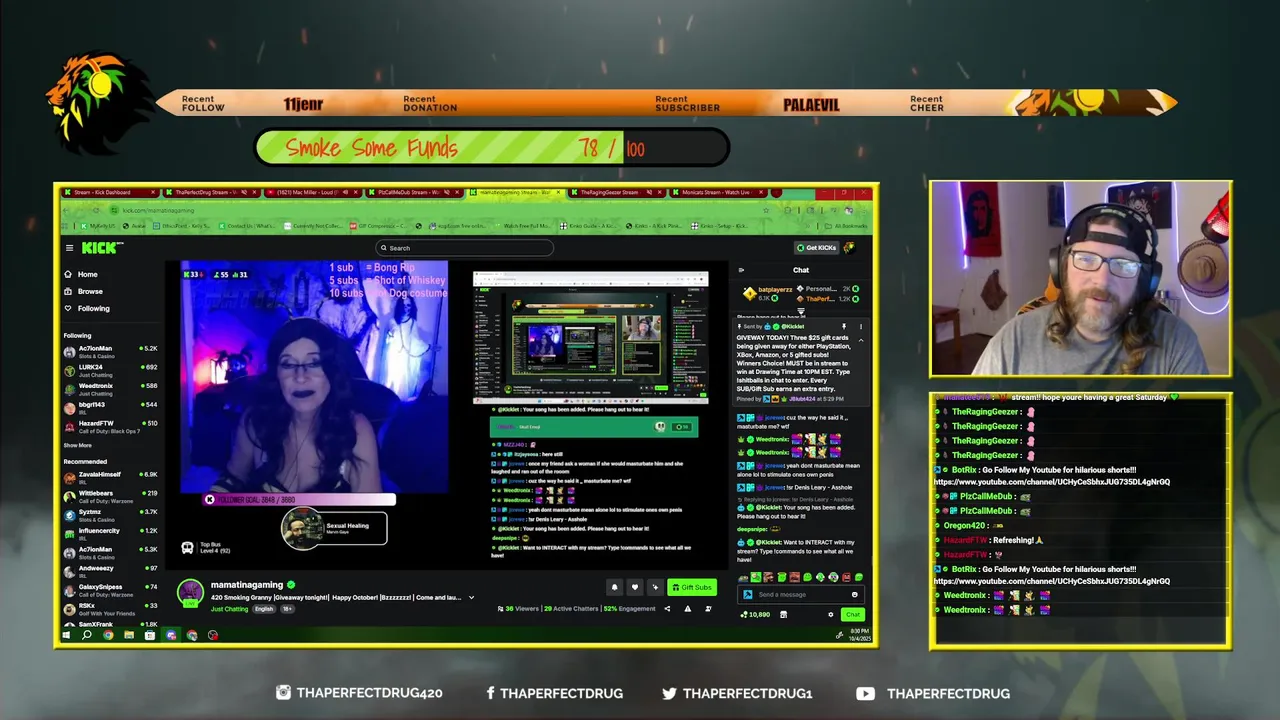The image size is (1280, 720).
Task: Collapse the pinned GIVEAWAY message
Action: (x=861, y=340)
